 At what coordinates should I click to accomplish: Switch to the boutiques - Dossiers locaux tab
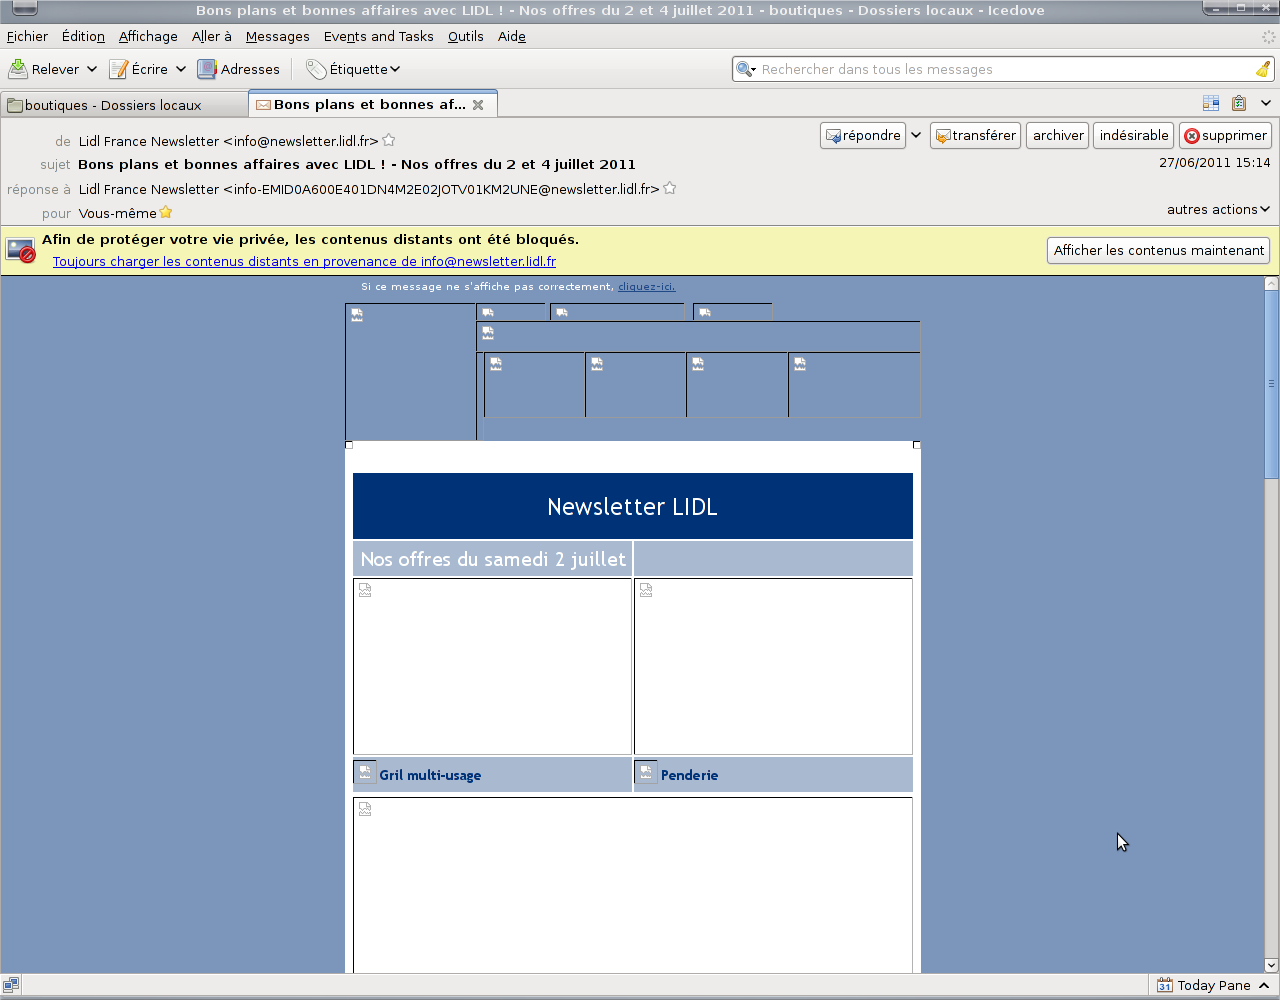124,104
